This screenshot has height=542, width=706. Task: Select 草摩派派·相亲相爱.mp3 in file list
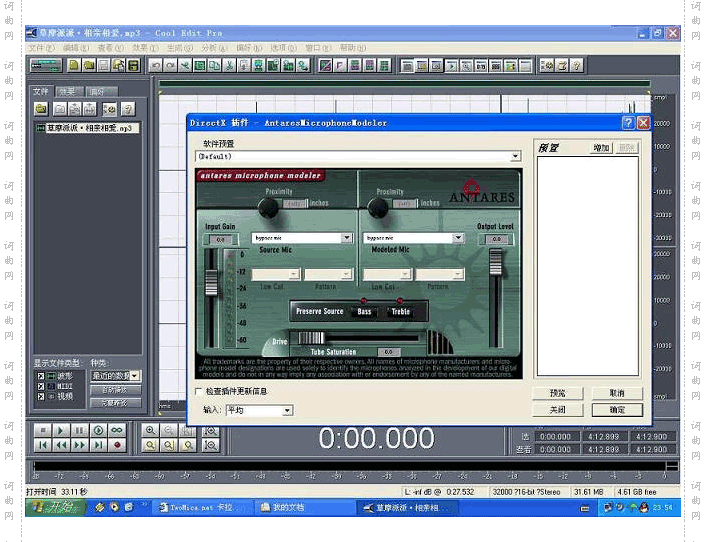point(87,128)
